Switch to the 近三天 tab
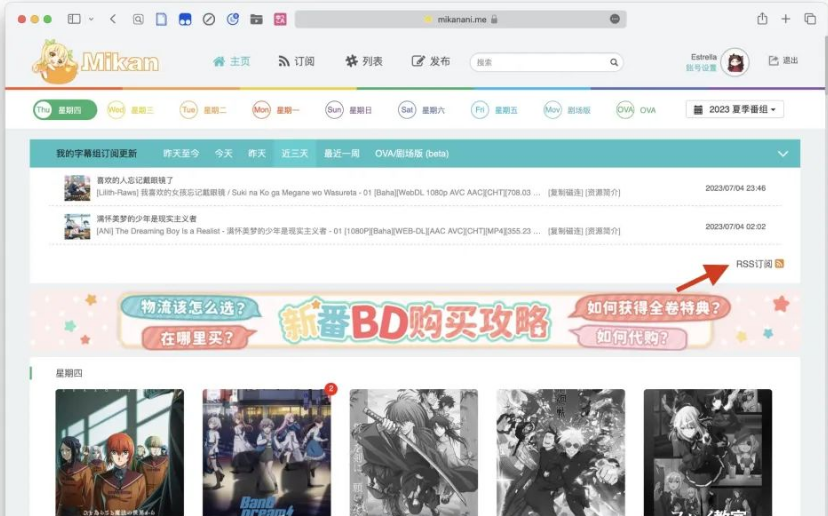This screenshot has height=516, width=828. tap(295, 153)
